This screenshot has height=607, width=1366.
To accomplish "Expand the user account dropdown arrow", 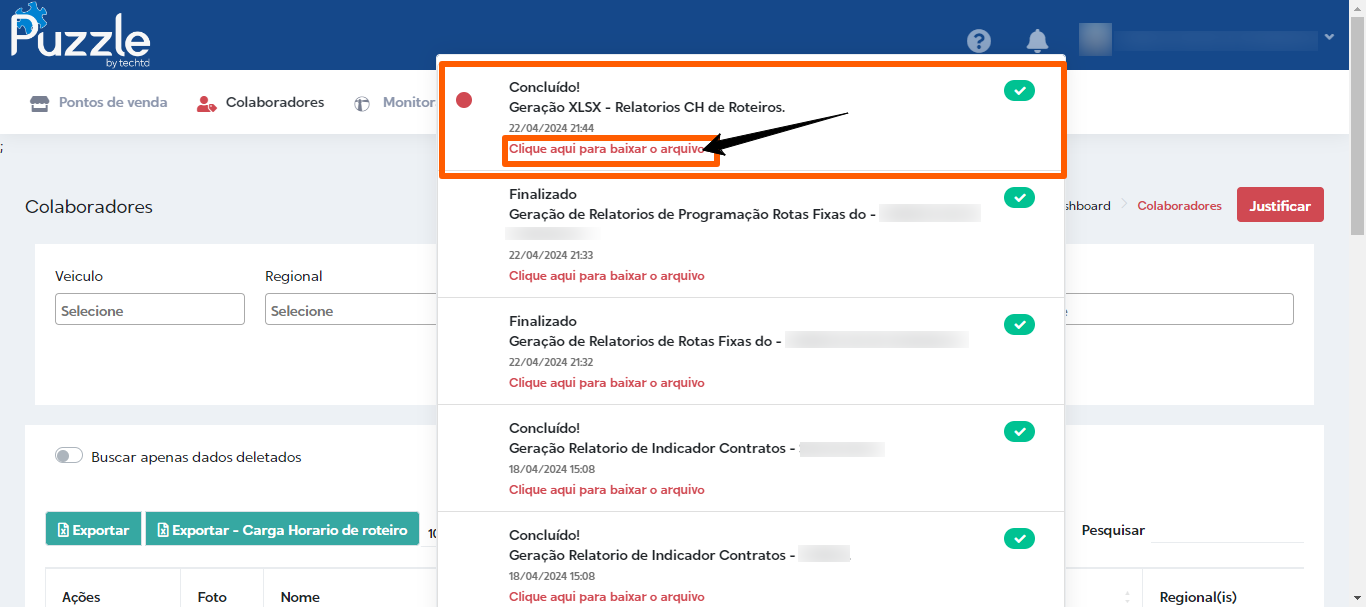I will pos(1329,38).
